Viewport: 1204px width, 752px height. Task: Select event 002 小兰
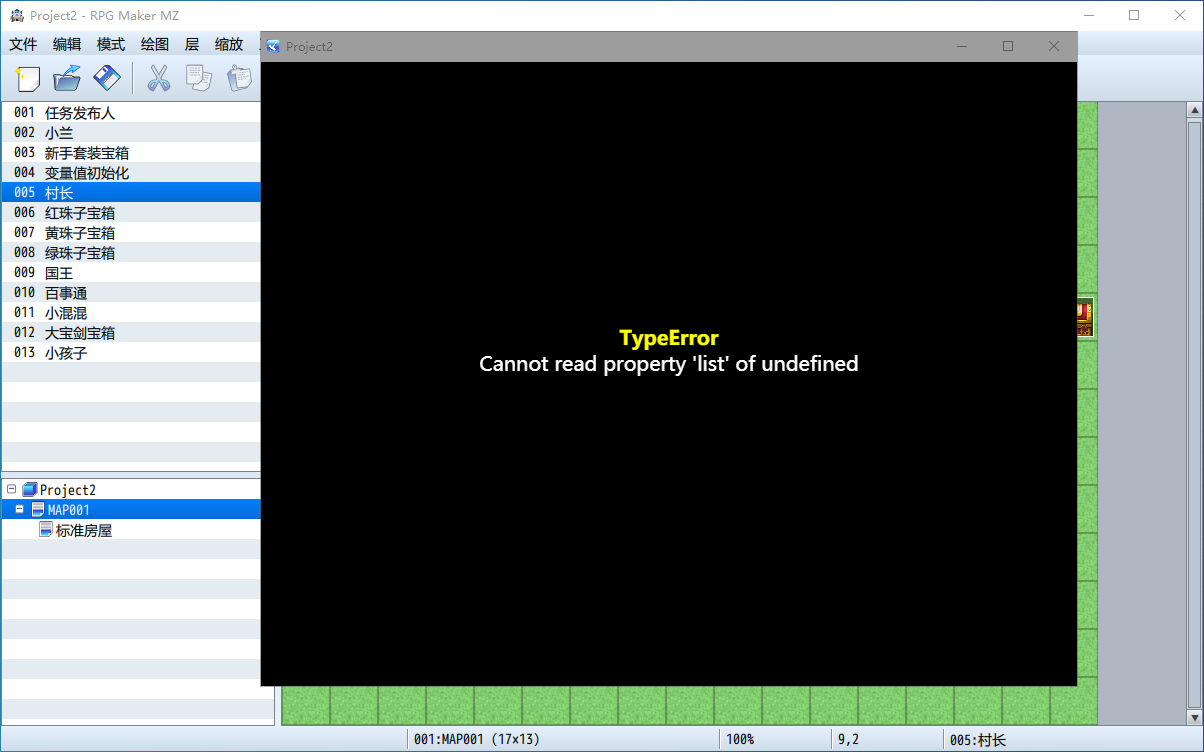pyautogui.click(x=131, y=133)
